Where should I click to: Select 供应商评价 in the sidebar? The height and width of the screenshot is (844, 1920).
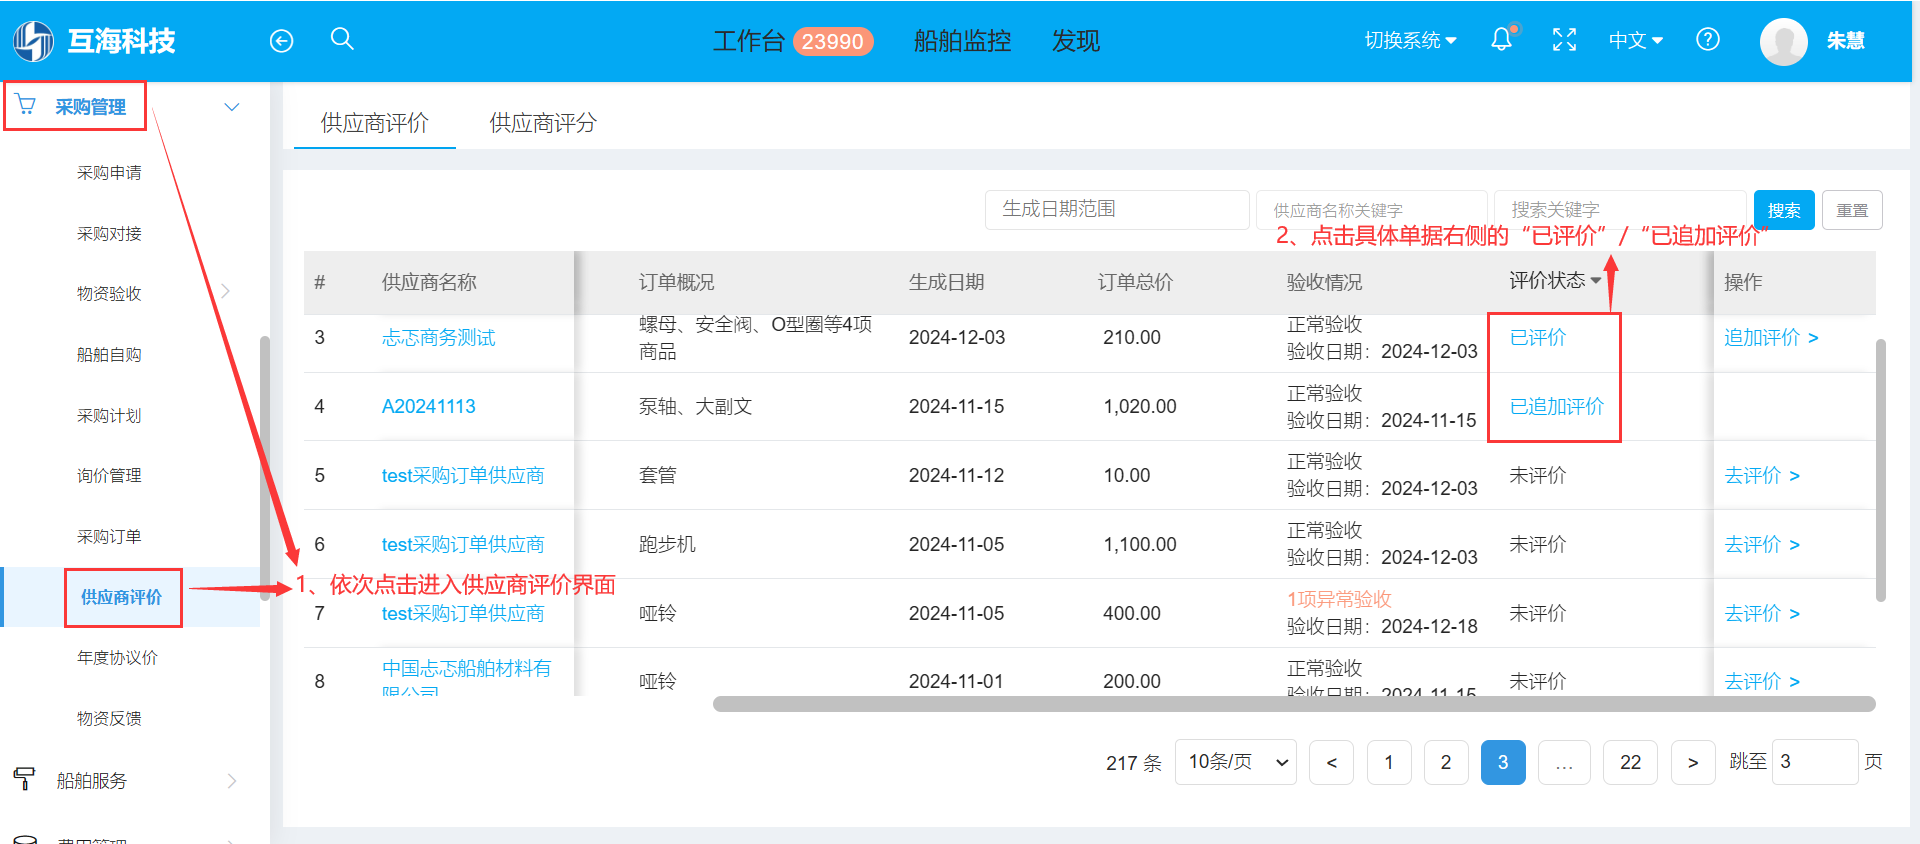point(121,597)
